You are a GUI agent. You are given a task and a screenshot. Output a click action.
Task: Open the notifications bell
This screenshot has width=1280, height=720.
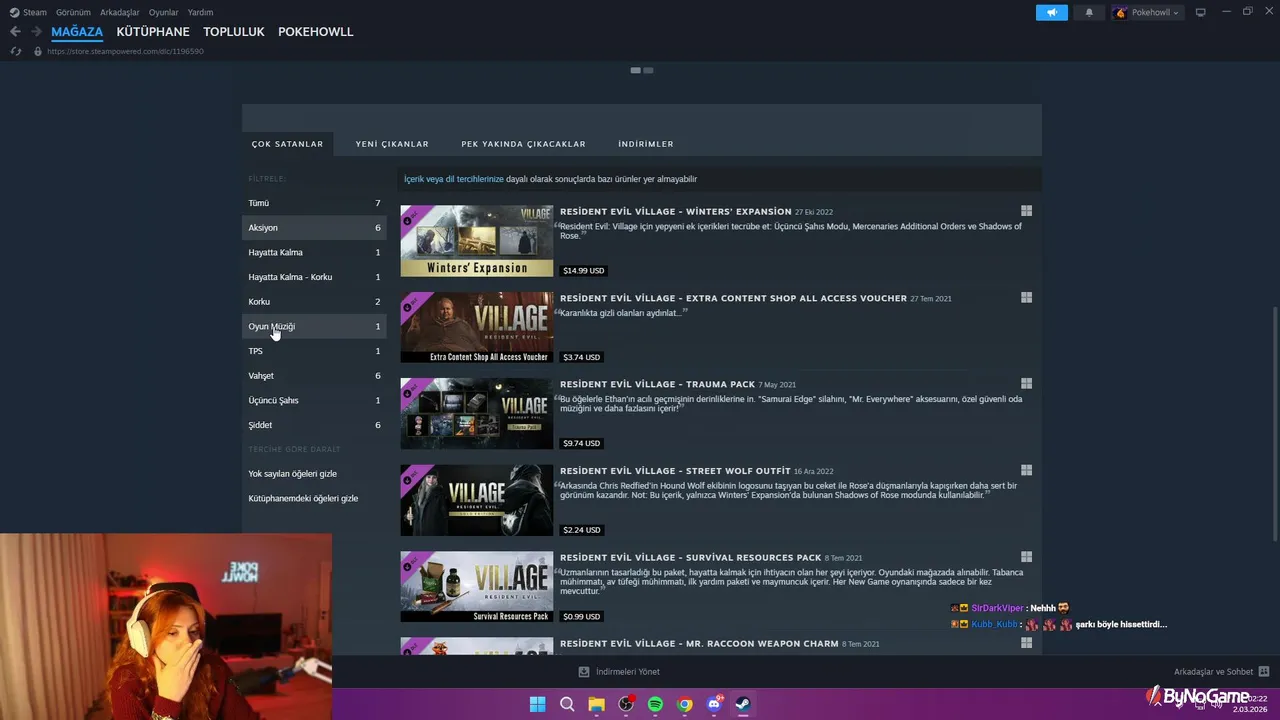coord(1089,12)
